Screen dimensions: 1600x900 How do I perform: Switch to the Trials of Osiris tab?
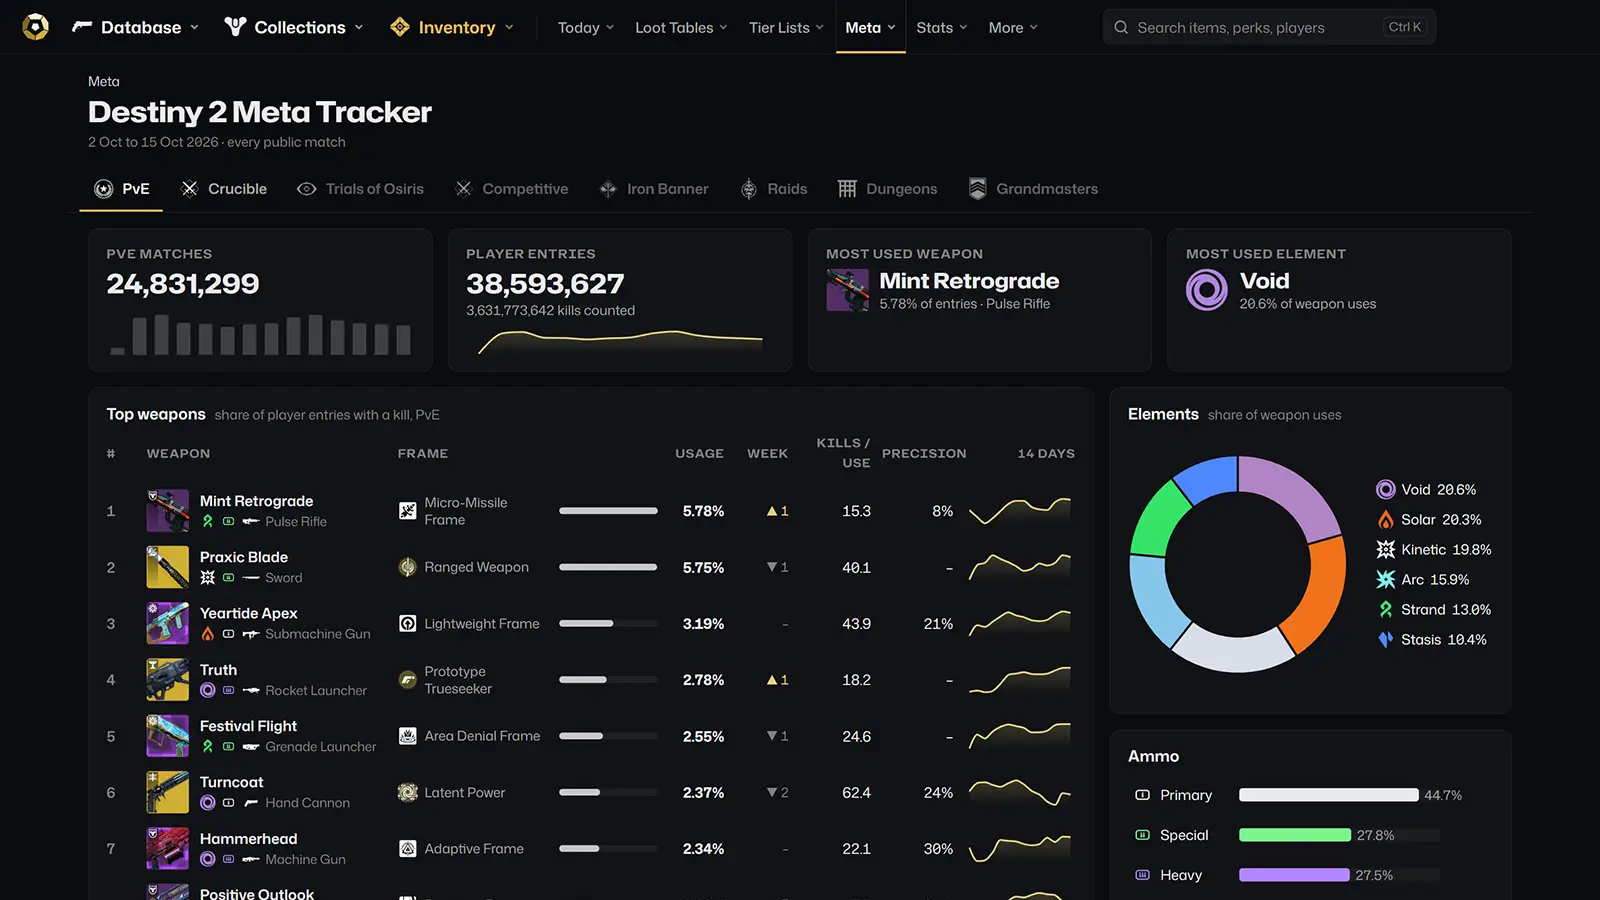tap(360, 189)
